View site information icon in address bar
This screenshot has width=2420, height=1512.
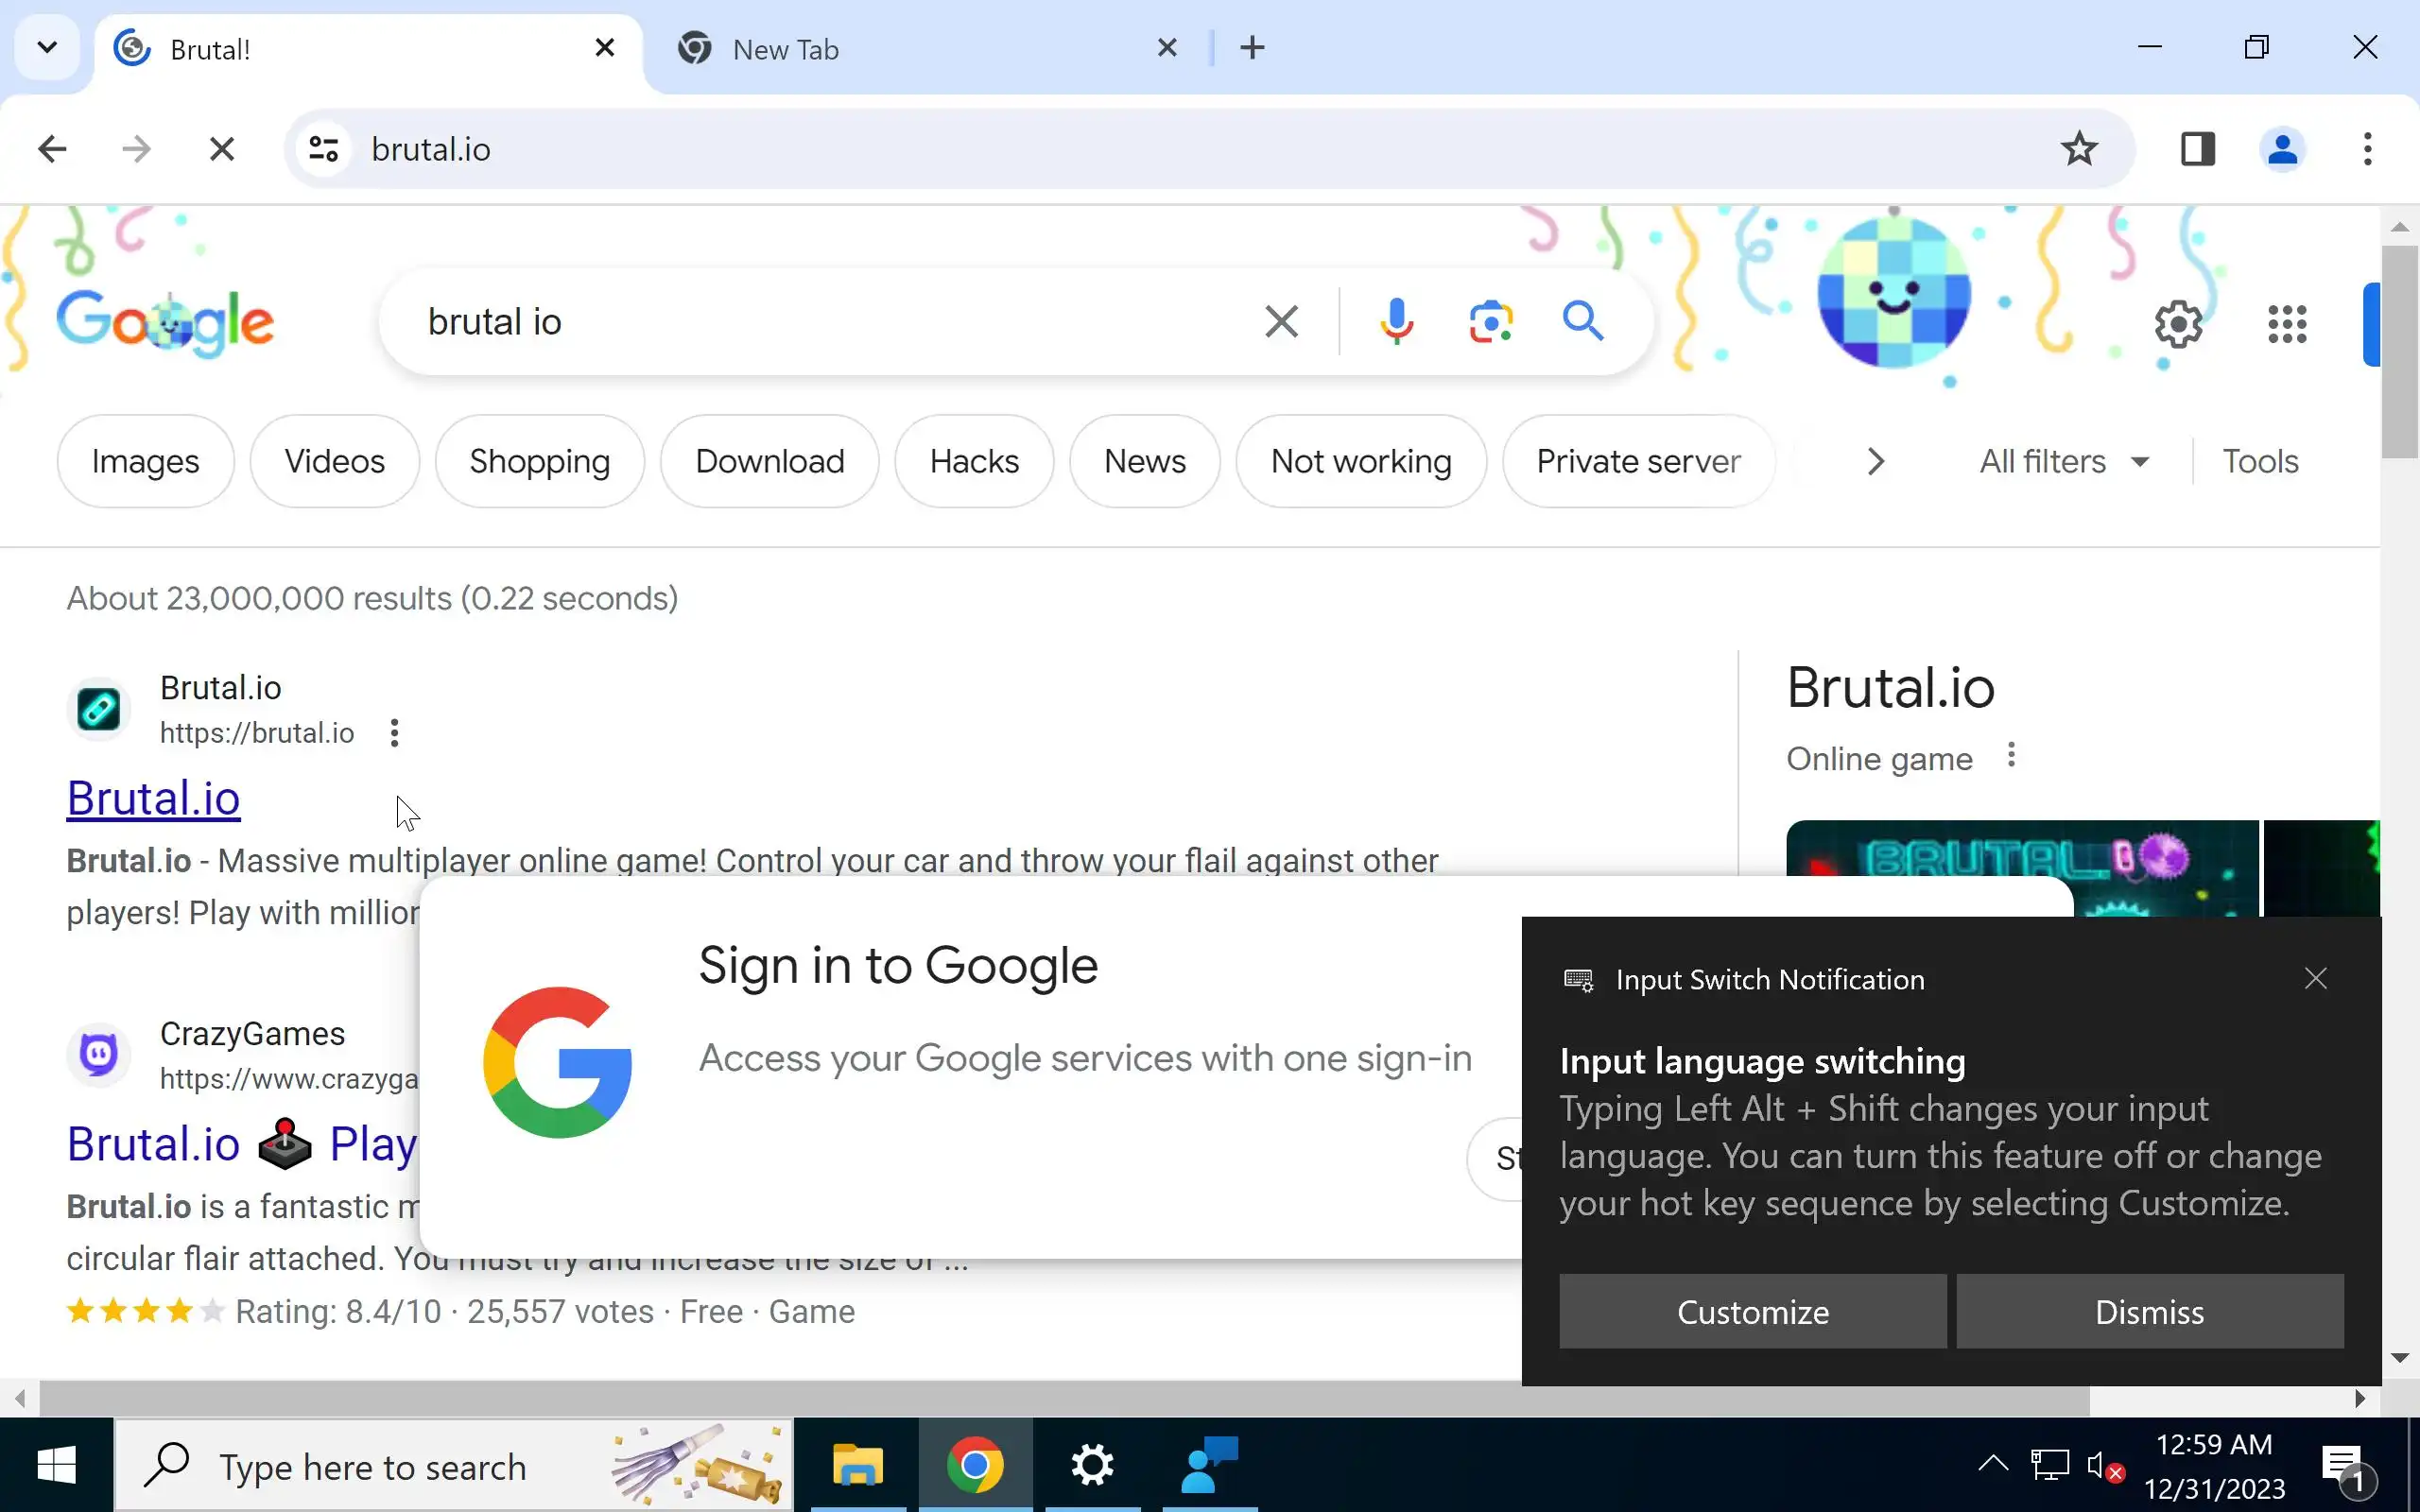tap(323, 149)
